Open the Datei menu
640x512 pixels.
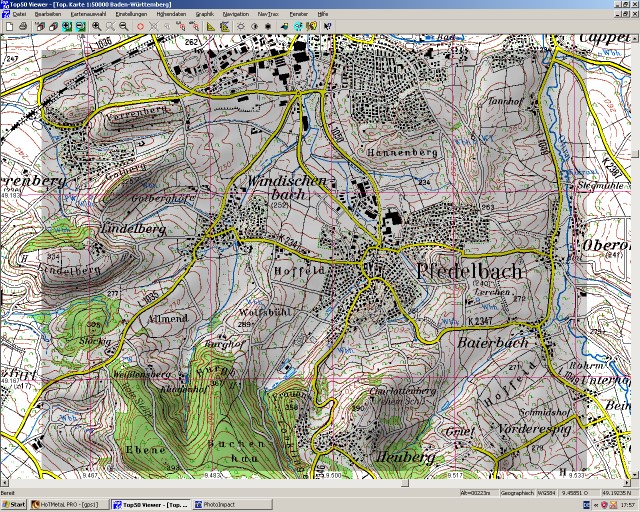point(19,15)
